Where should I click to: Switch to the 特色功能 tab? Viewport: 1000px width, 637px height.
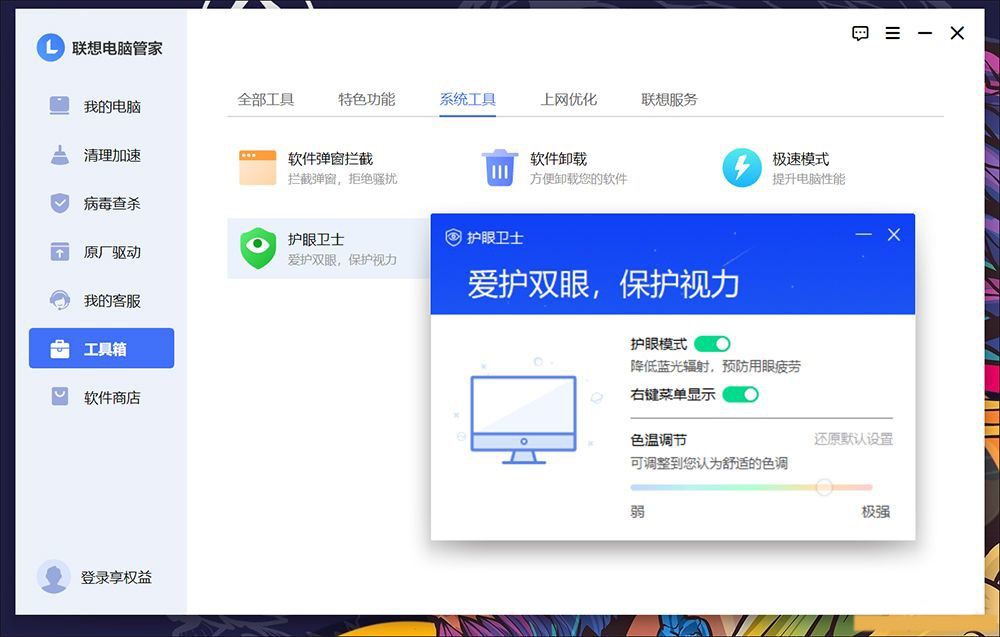[x=367, y=99]
